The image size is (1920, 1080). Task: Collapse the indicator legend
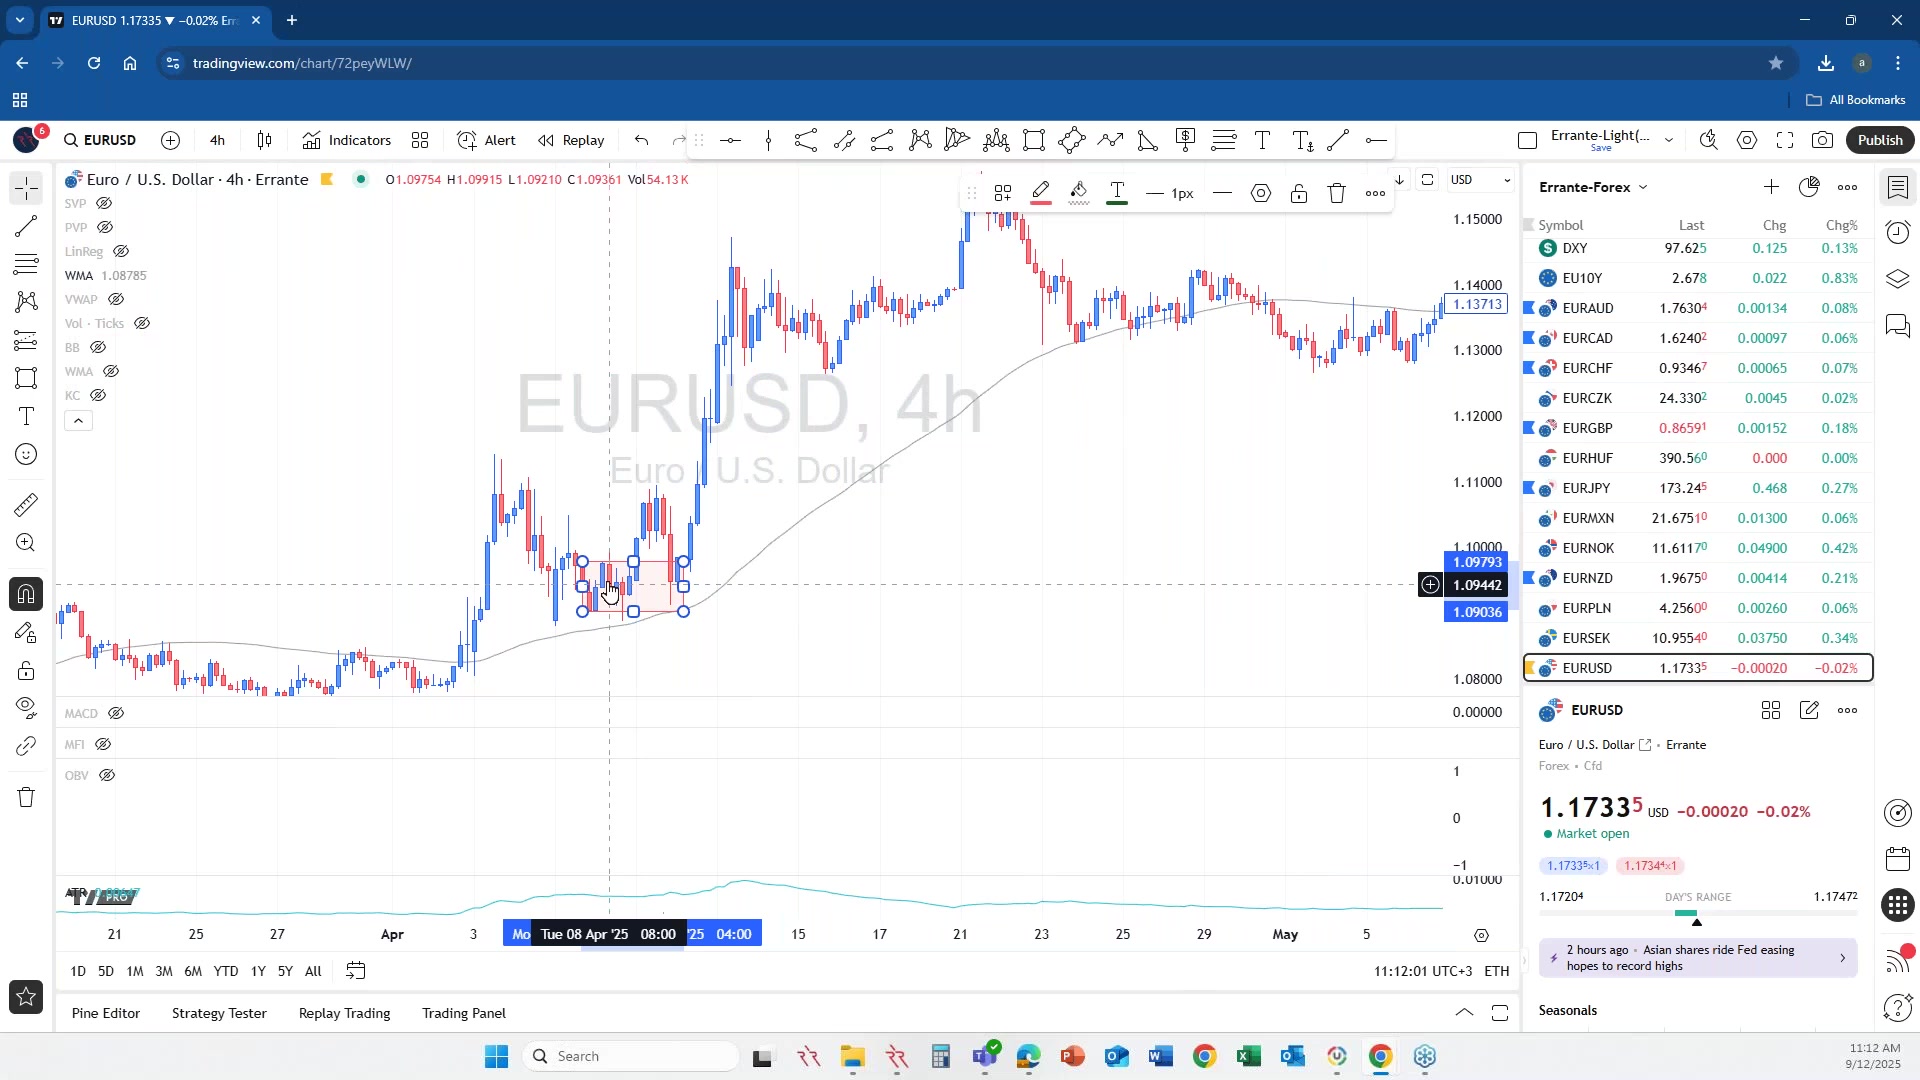pyautogui.click(x=78, y=421)
